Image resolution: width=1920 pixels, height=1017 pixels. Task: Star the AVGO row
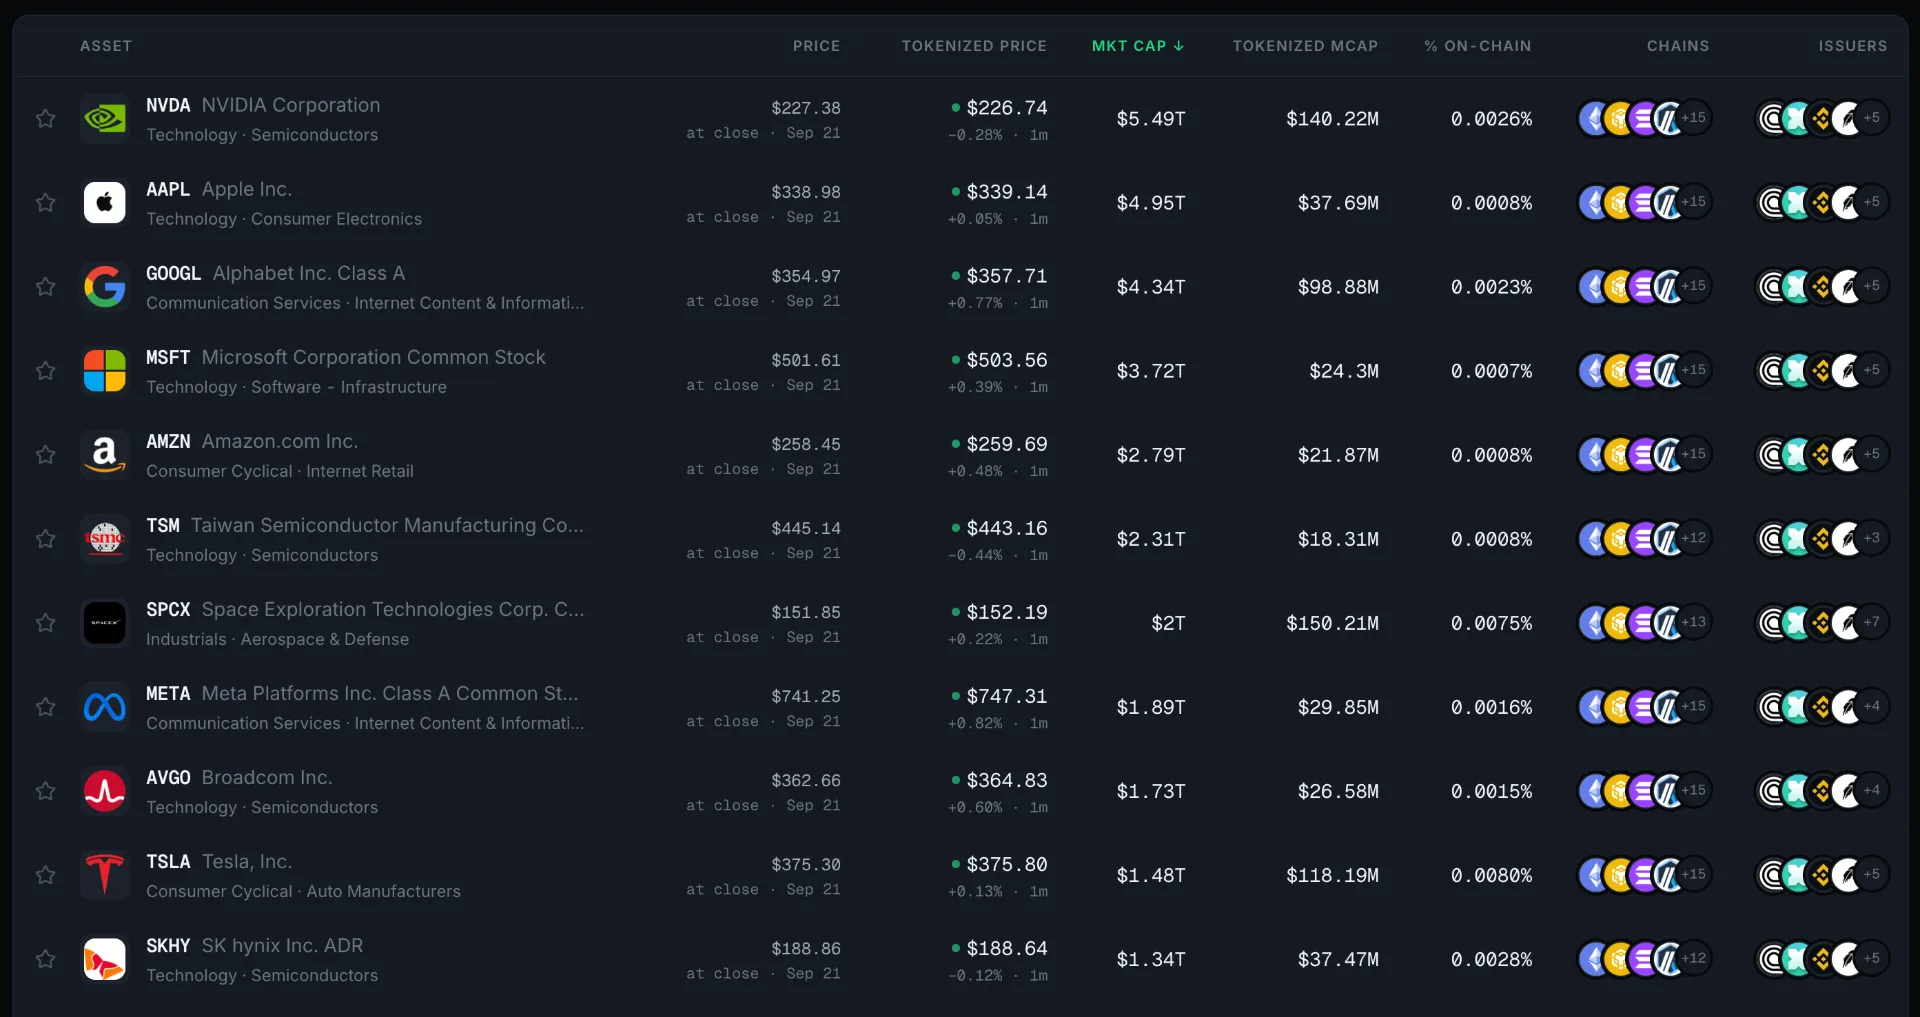pos(45,791)
